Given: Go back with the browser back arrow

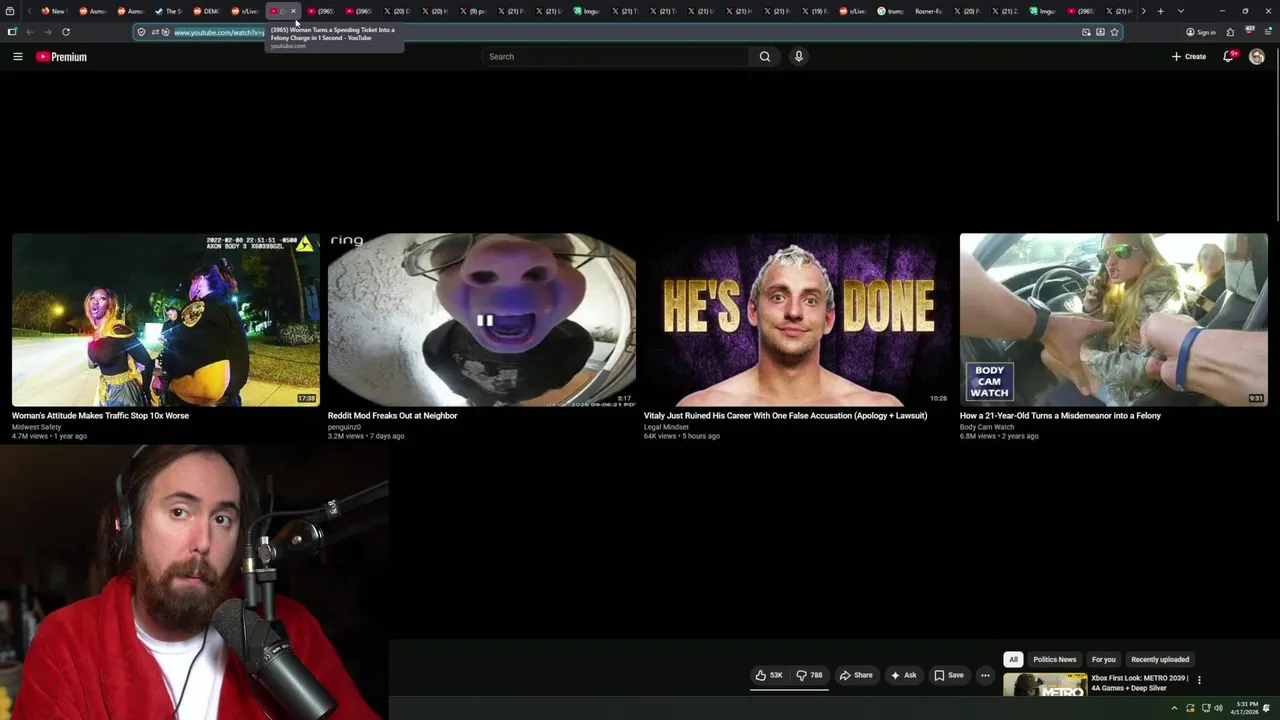Looking at the screenshot, I should [30, 32].
